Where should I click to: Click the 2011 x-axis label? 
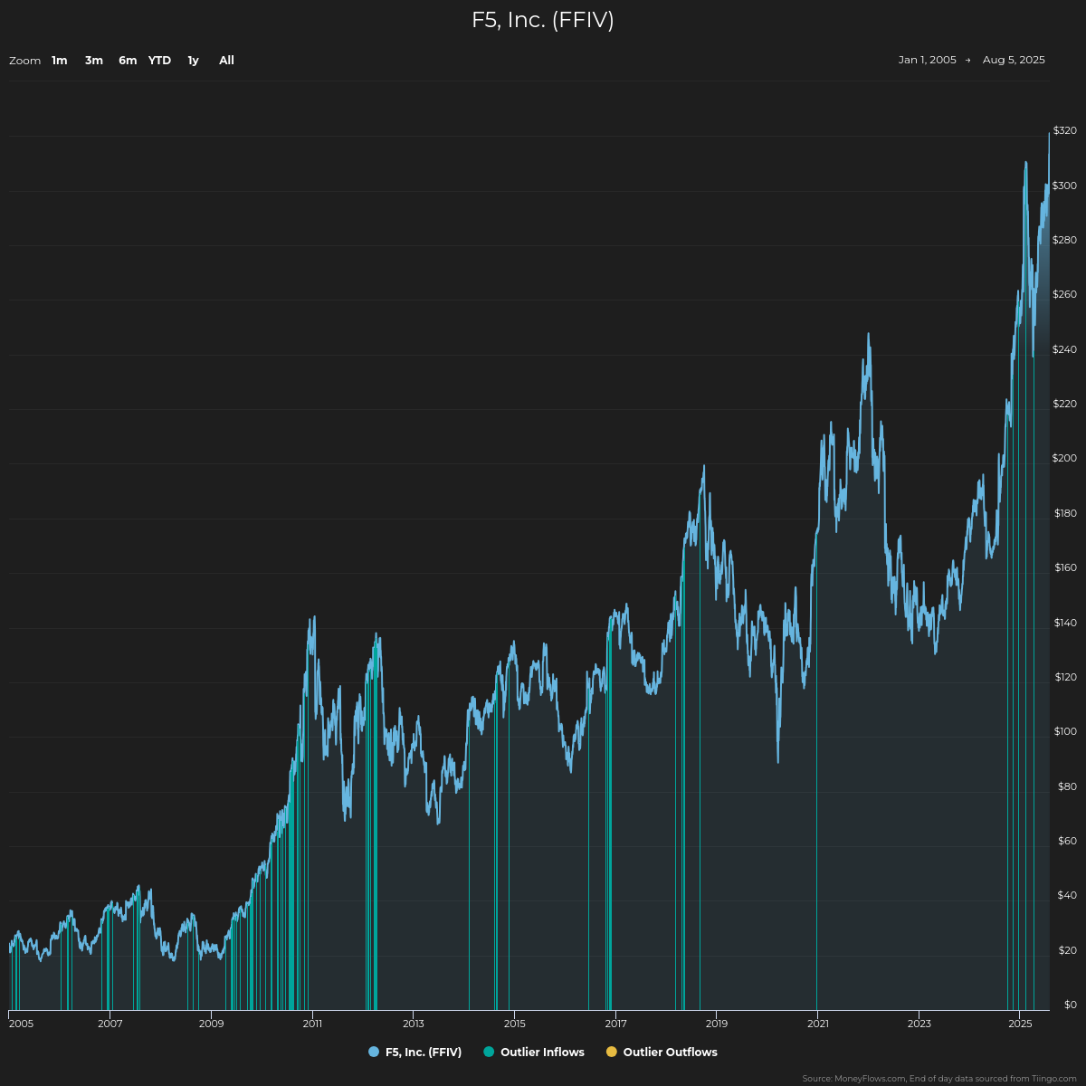(x=312, y=1024)
